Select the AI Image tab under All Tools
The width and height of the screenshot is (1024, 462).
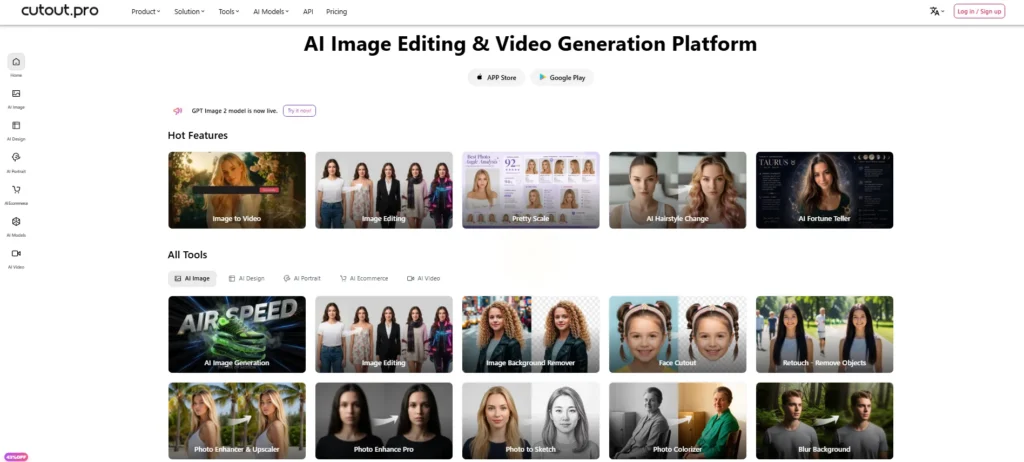(192, 278)
